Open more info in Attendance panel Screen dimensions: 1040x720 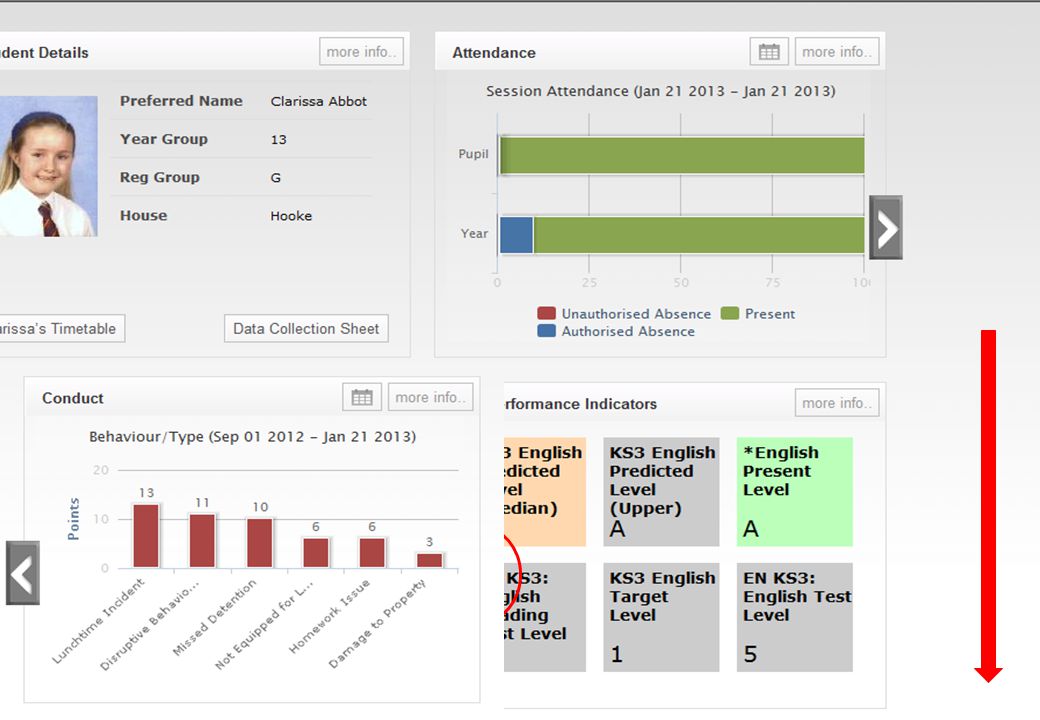[x=837, y=51]
